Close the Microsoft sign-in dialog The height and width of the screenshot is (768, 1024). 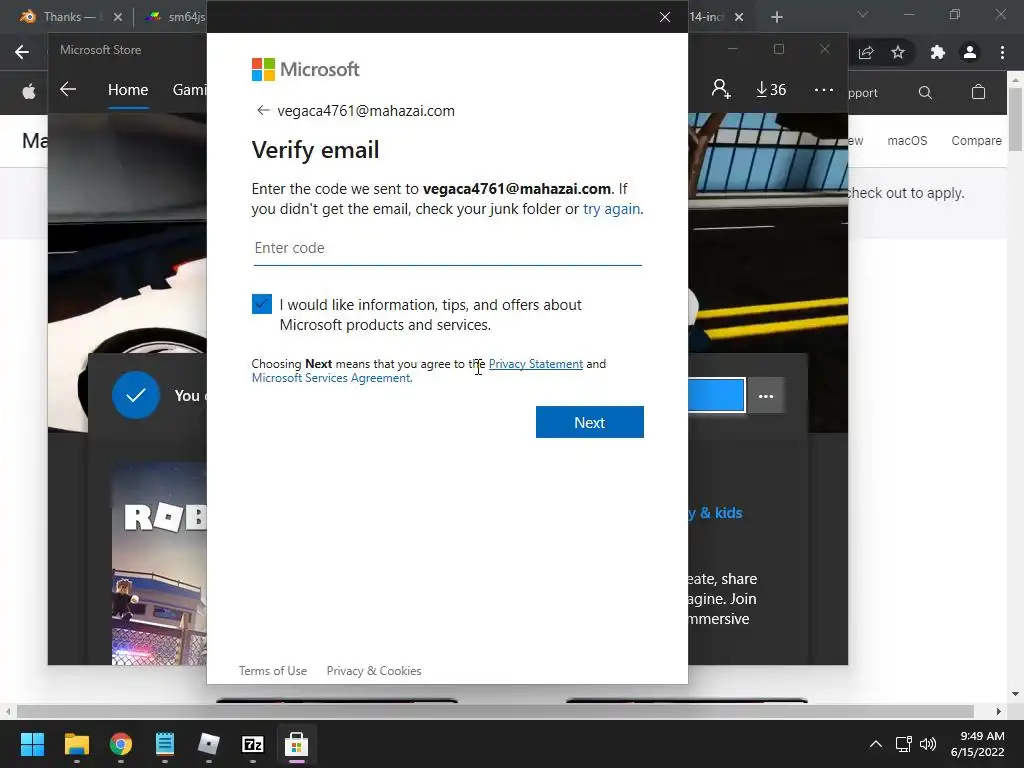pyautogui.click(x=665, y=17)
